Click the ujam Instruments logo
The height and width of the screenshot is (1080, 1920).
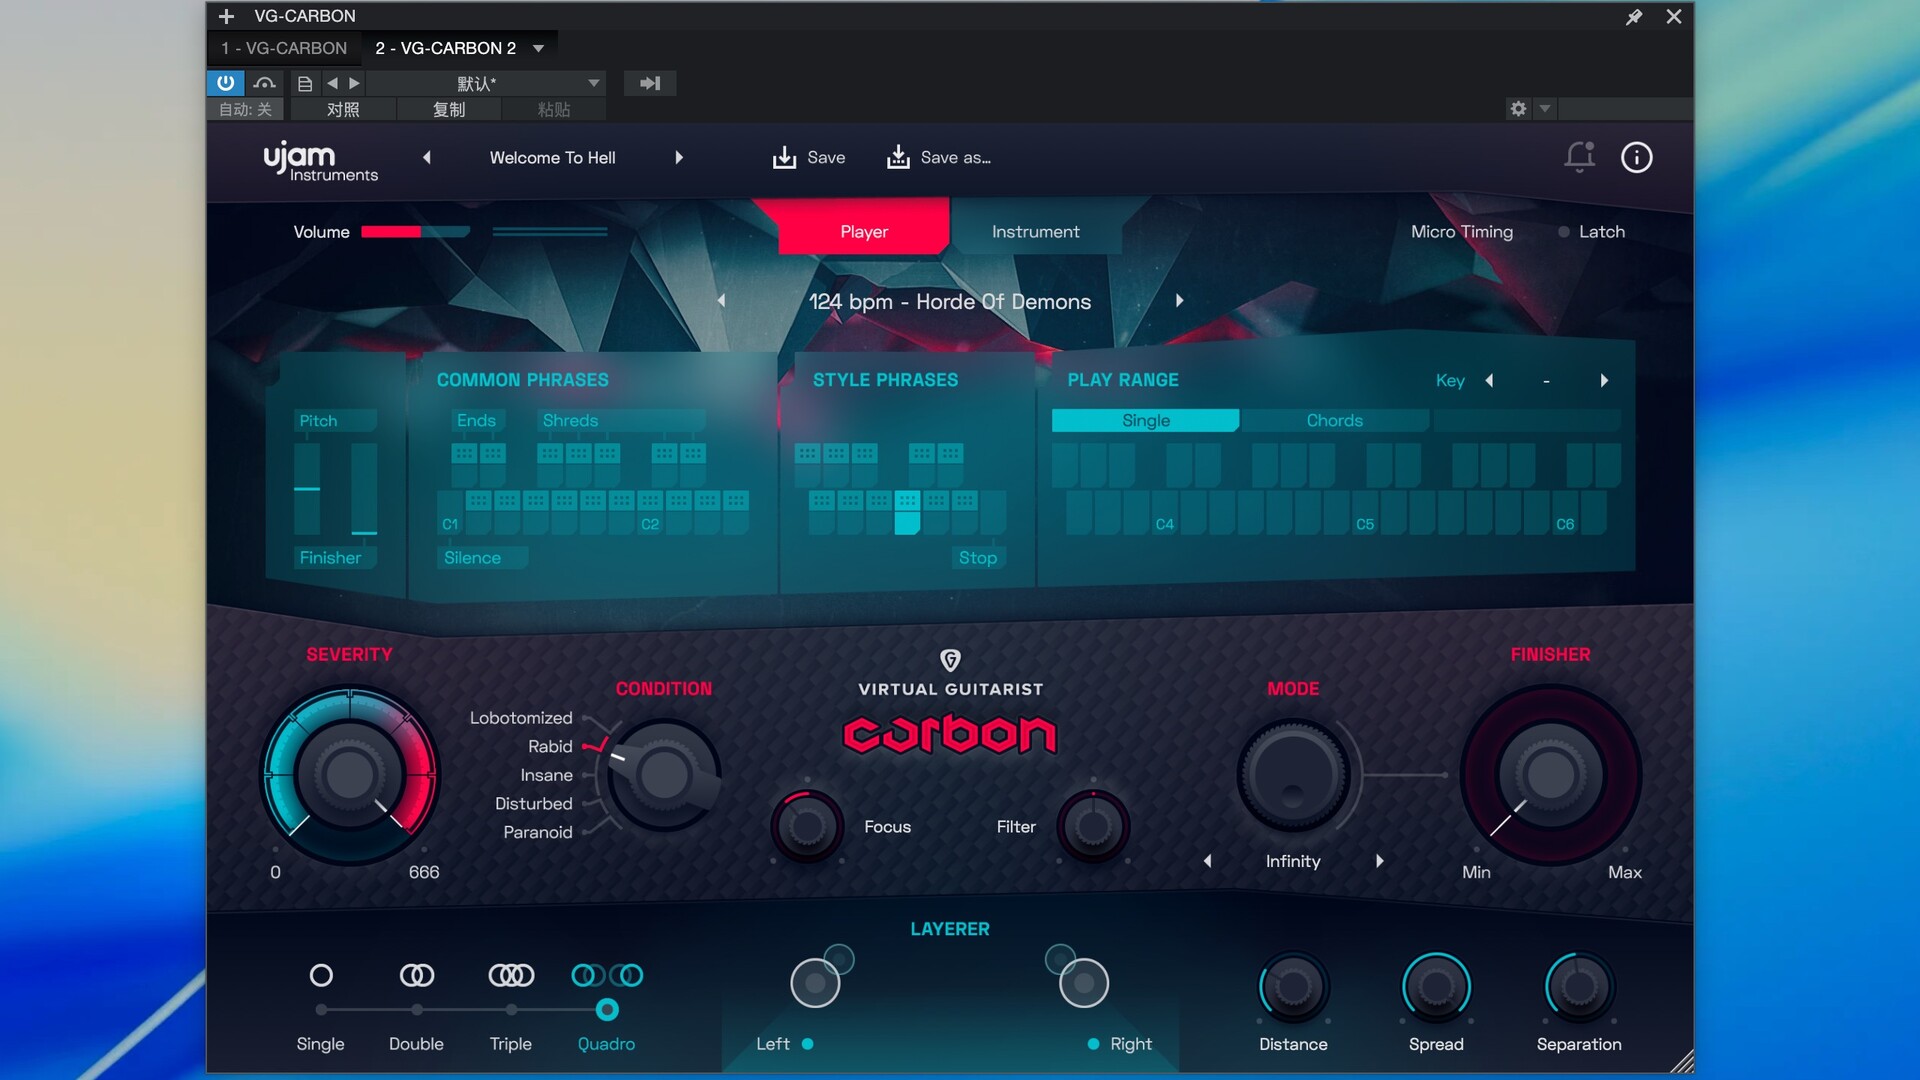tap(320, 161)
